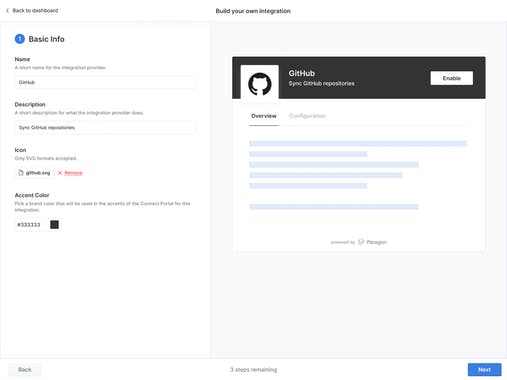Switch to the Configuration tab
This screenshot has width=507, height=380.
[307, 116]
